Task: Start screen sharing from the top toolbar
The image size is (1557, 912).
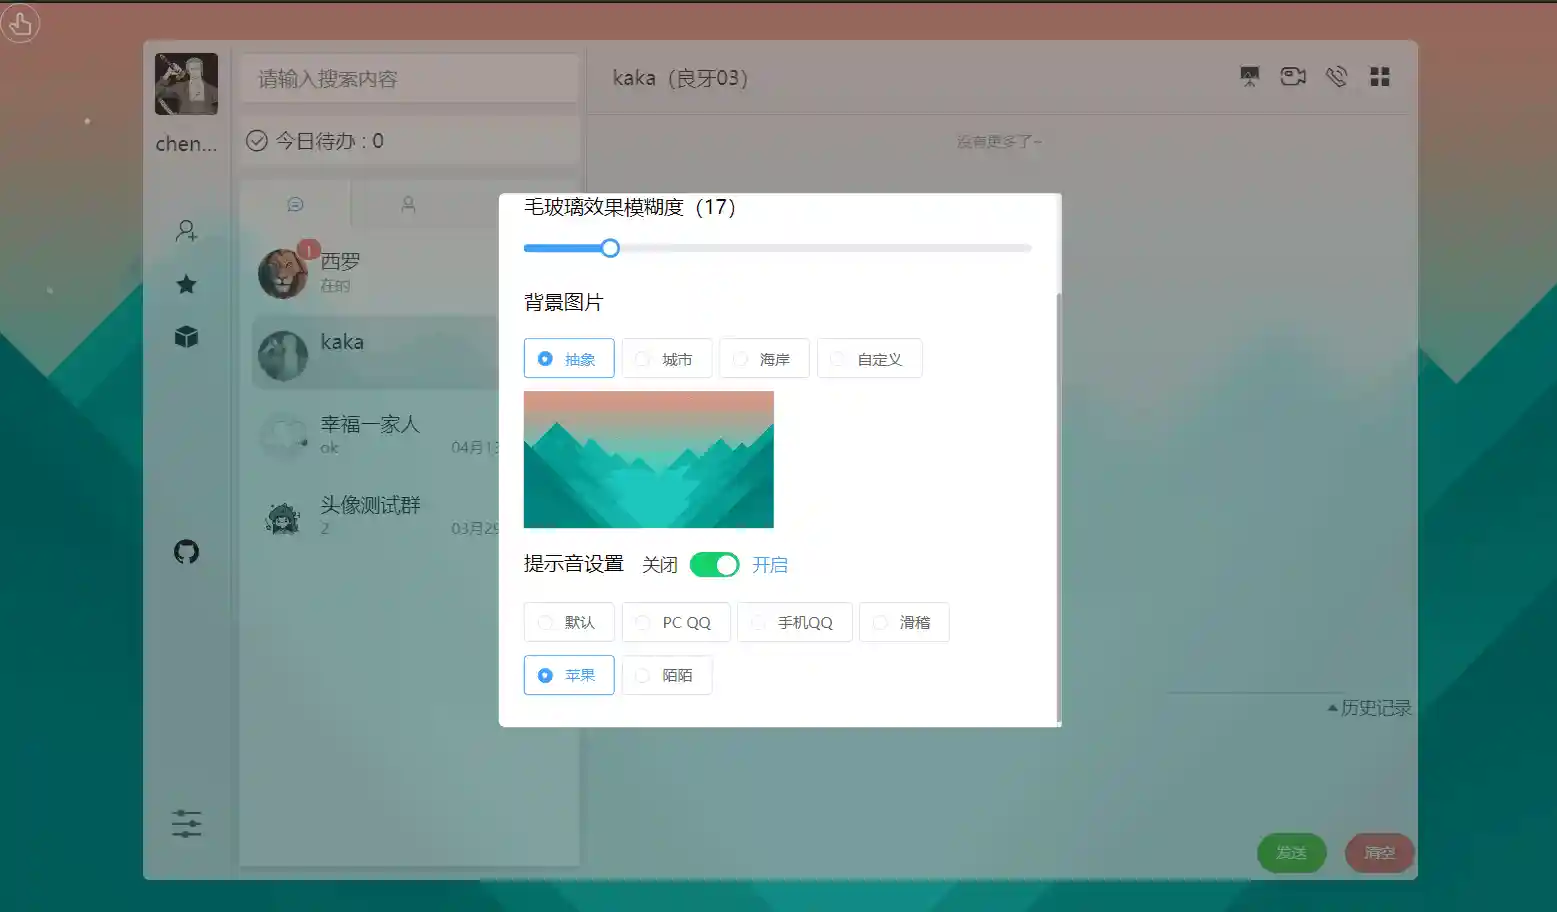Action: pos(1249,76)
